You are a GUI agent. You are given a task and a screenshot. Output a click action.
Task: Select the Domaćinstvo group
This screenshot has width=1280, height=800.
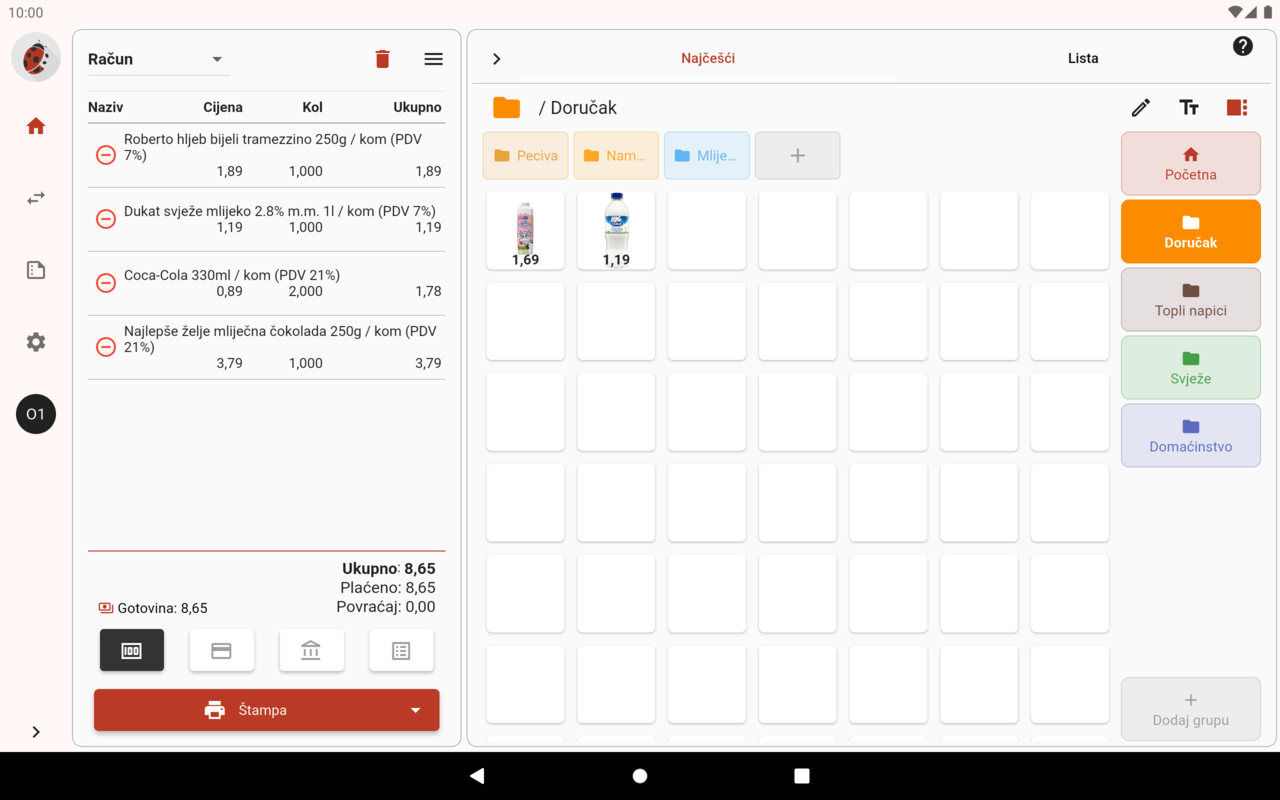[1191, 436]
